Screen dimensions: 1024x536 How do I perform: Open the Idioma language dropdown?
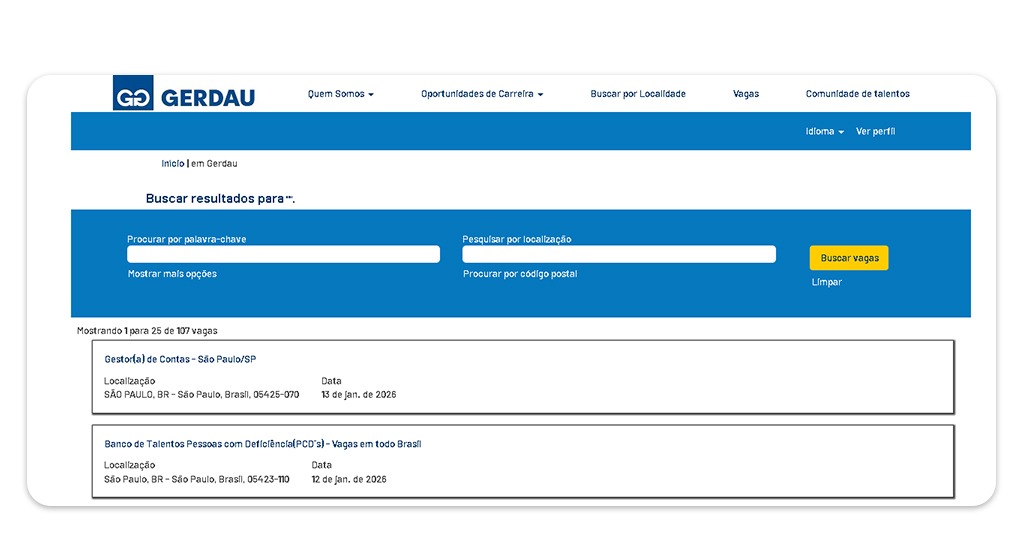coord(824,131)
